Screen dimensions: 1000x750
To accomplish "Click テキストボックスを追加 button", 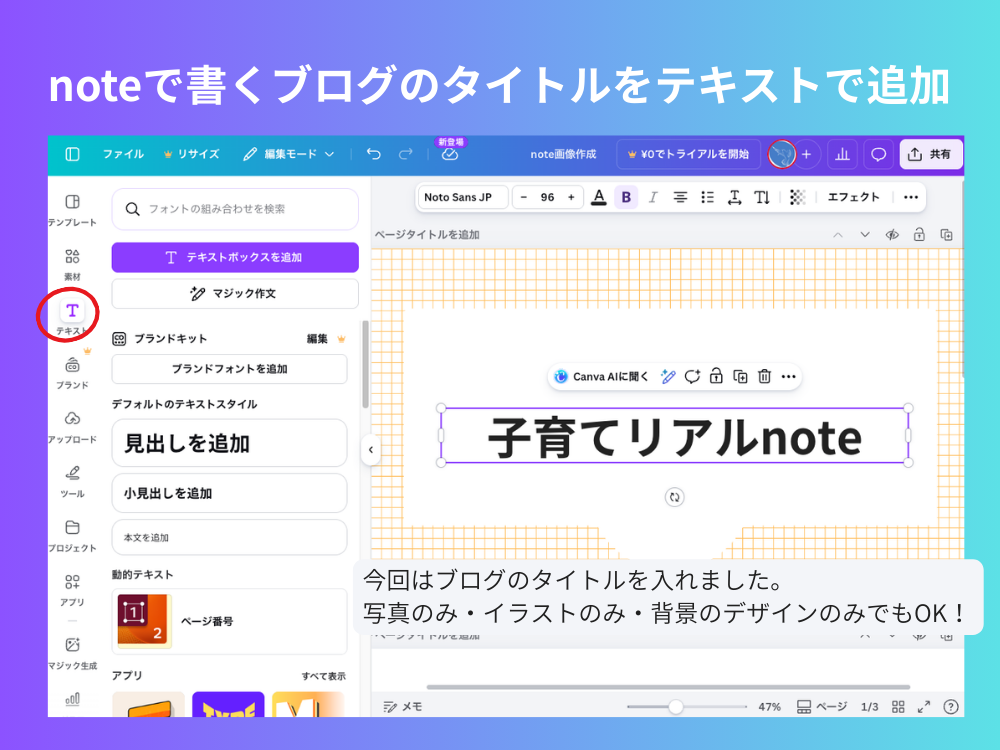I will coord(235,257).
